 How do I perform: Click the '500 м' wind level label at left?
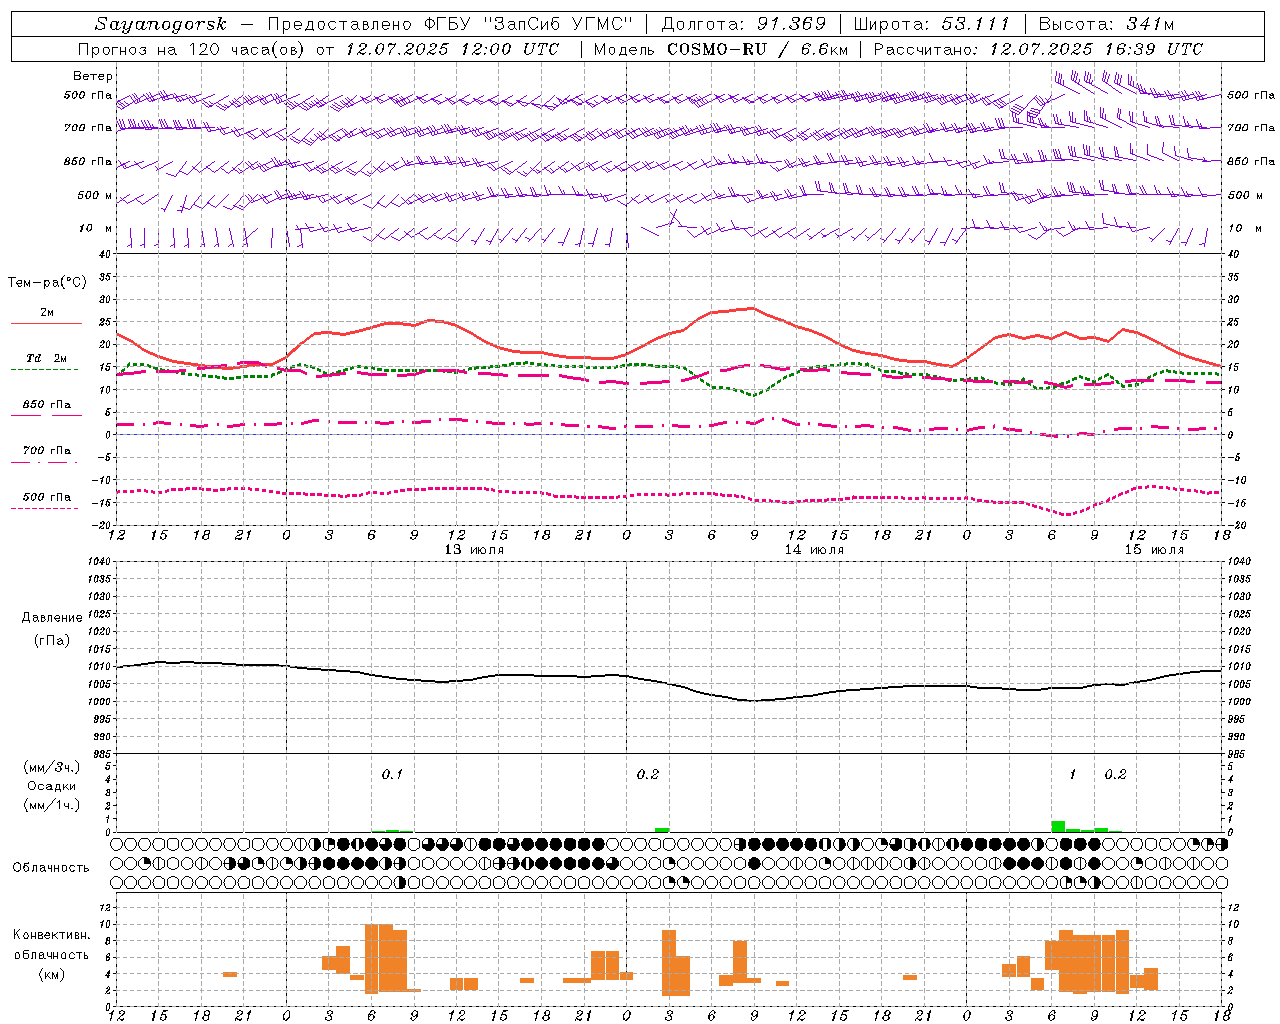pos(95,196)
